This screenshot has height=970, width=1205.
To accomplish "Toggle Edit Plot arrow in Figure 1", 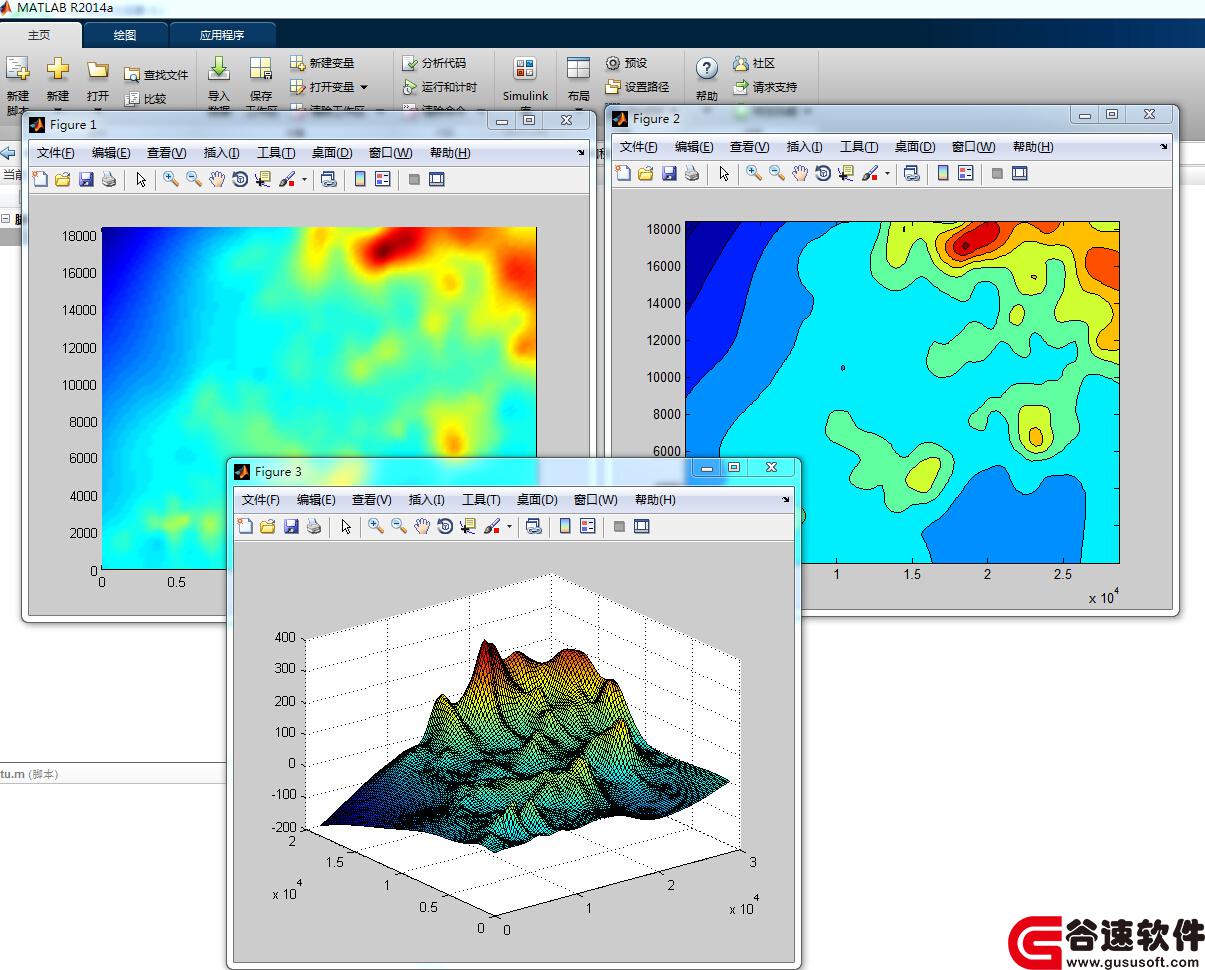I will pyautogui.click(x=141, y=180).
